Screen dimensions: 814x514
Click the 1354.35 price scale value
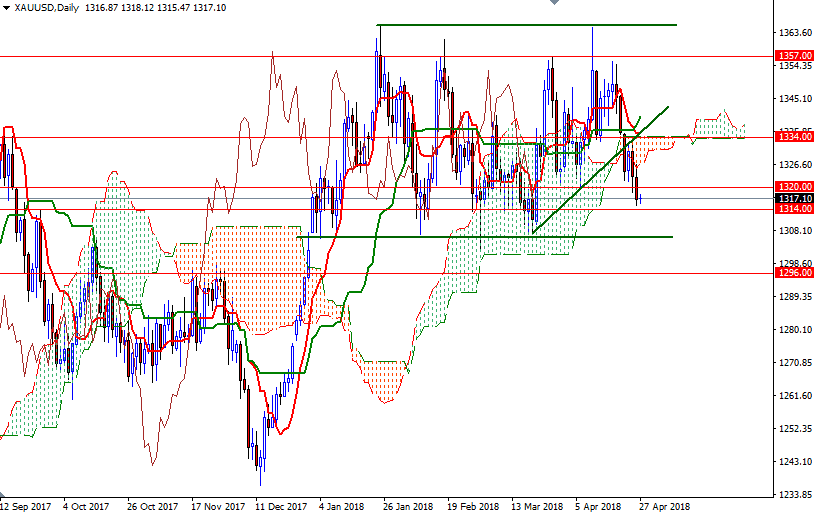click(795, 66)
